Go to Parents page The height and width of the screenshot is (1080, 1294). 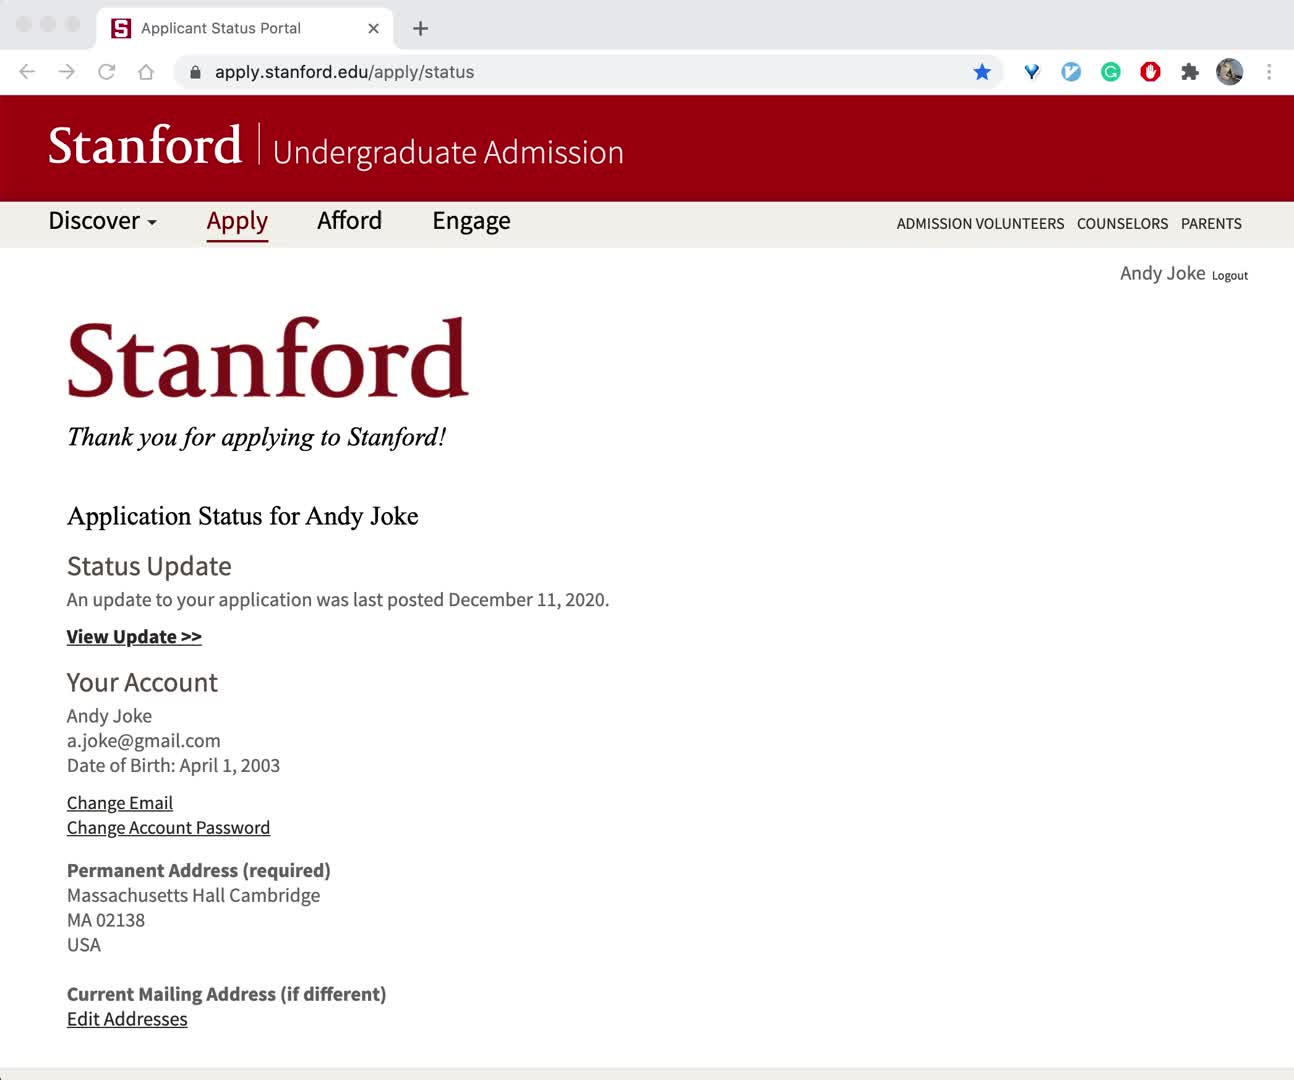coord(1211,224)
